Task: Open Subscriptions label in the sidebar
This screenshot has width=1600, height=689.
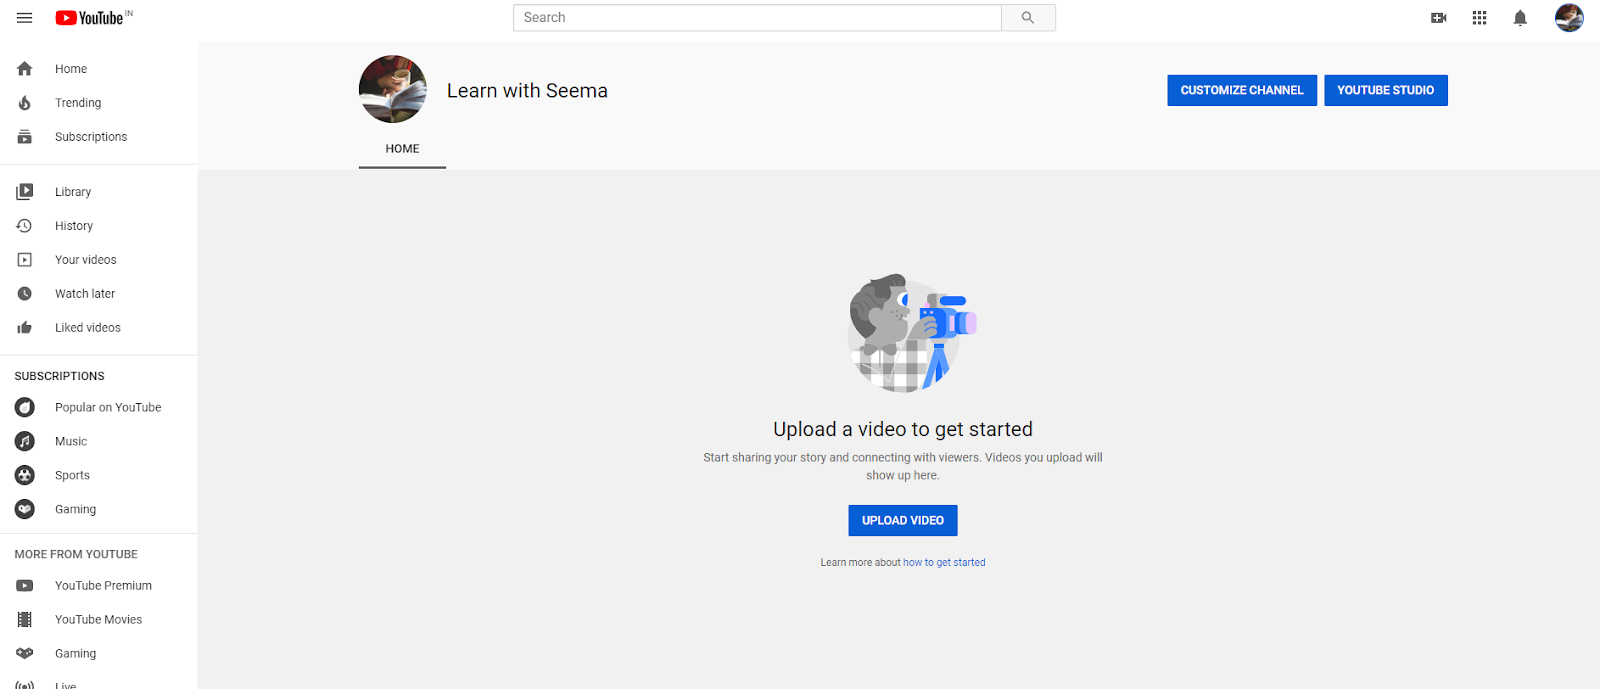Action: click(x=91, y=137)
